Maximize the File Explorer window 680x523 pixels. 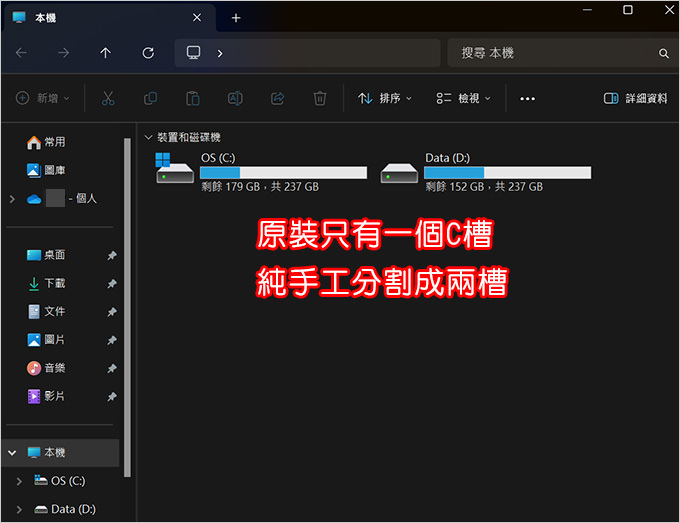628,10
